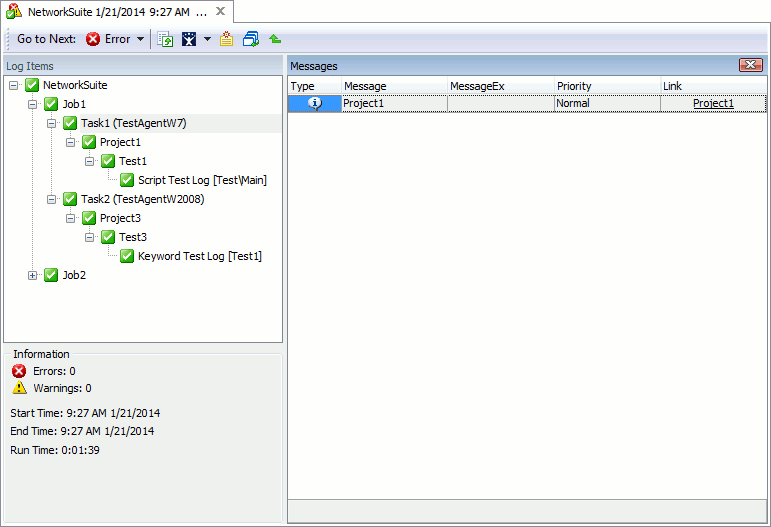Click green check icon beside Job1
This screenshot has width=771, height=527.
click(x=51, y=104)
